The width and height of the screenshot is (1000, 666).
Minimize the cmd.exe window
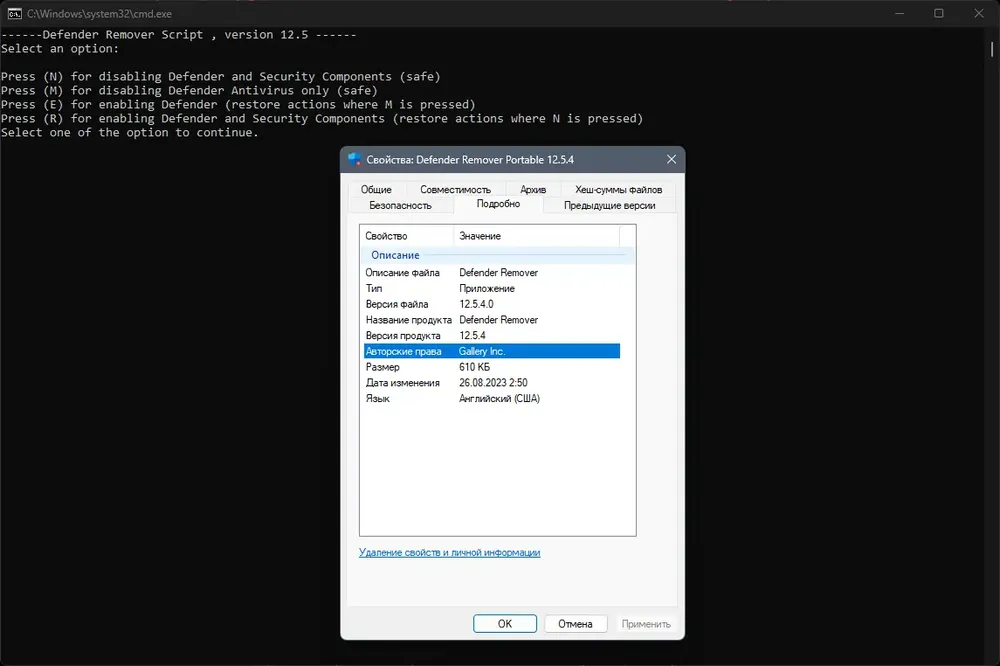tap(899, 13)
